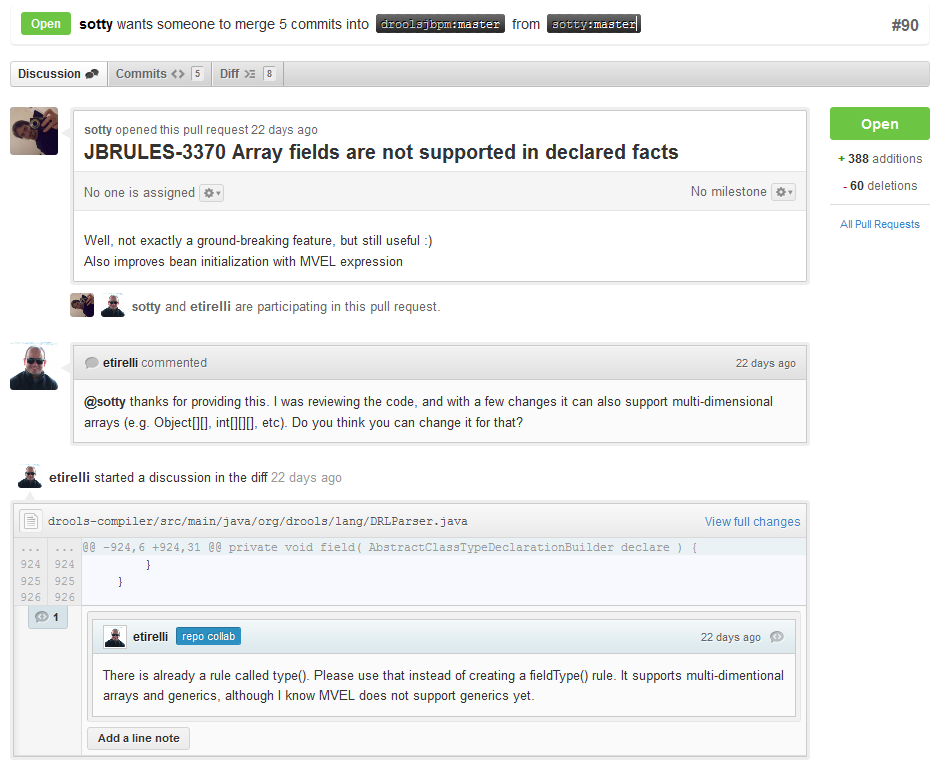This screenshot has height=760, width=934.
Task: Open the milestone gear dropdown
Action: pyautogui.click(x=783, y=192)
